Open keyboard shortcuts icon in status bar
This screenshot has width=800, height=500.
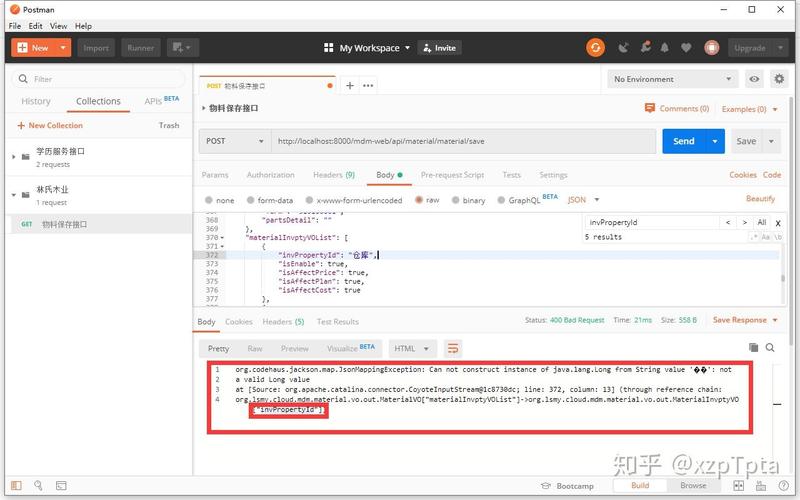pos(761,486)
